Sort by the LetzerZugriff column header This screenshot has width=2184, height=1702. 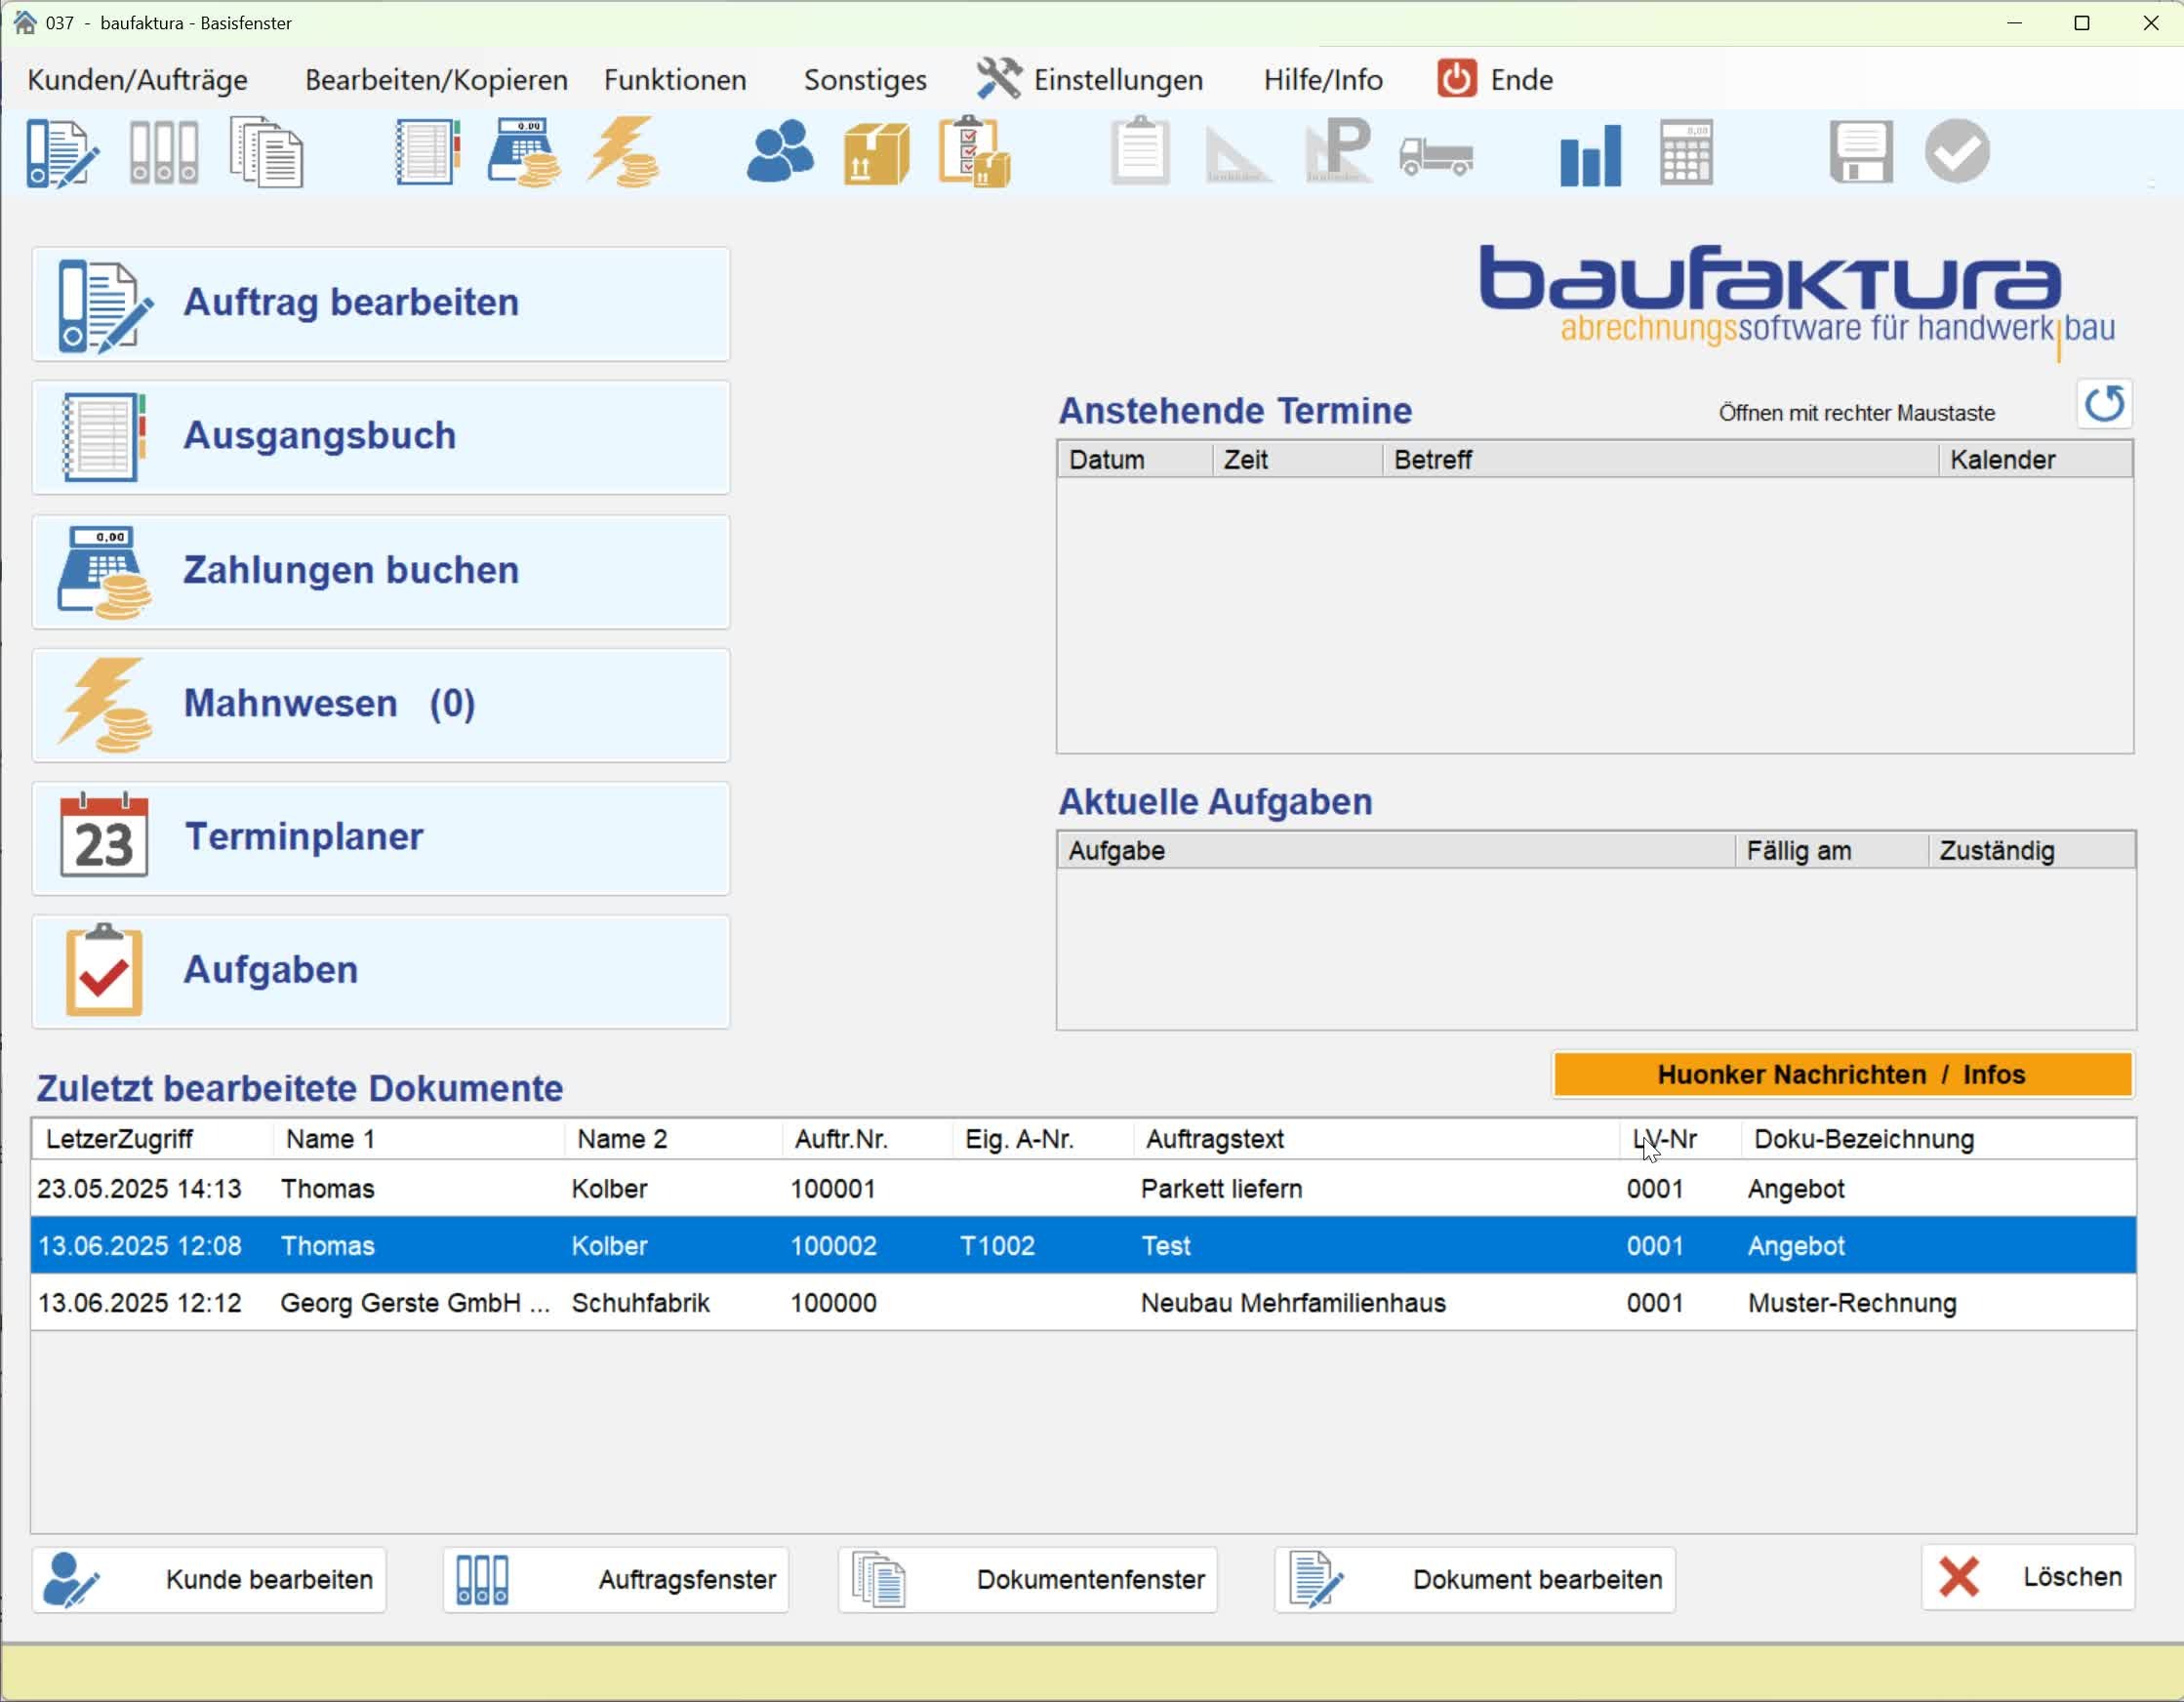pos(120,1139)
